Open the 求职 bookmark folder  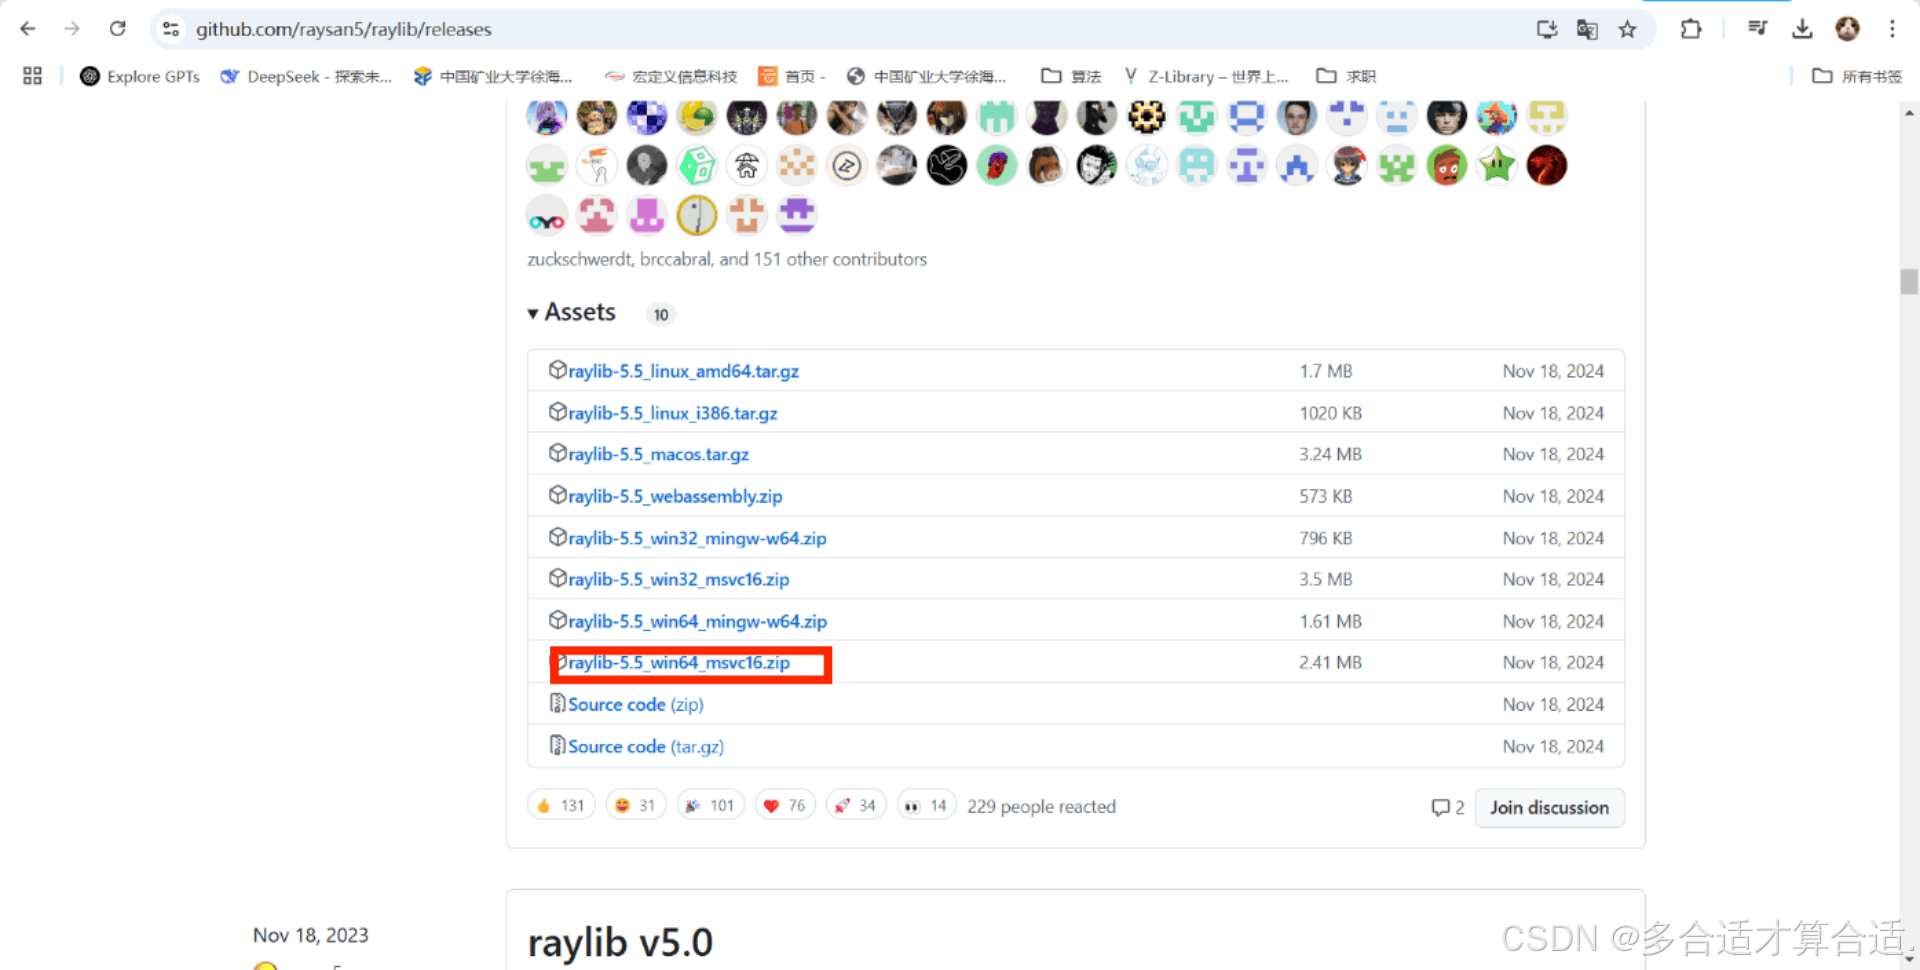tap(1346, 76)
